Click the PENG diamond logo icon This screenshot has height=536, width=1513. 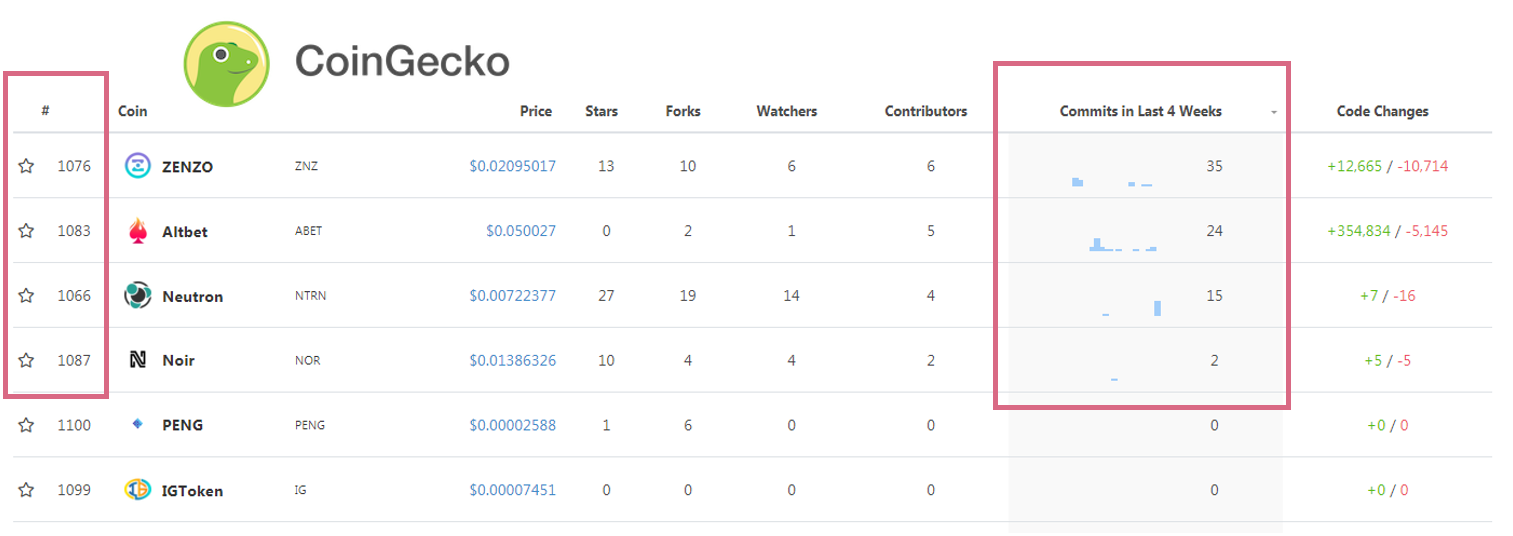[138, 425]
